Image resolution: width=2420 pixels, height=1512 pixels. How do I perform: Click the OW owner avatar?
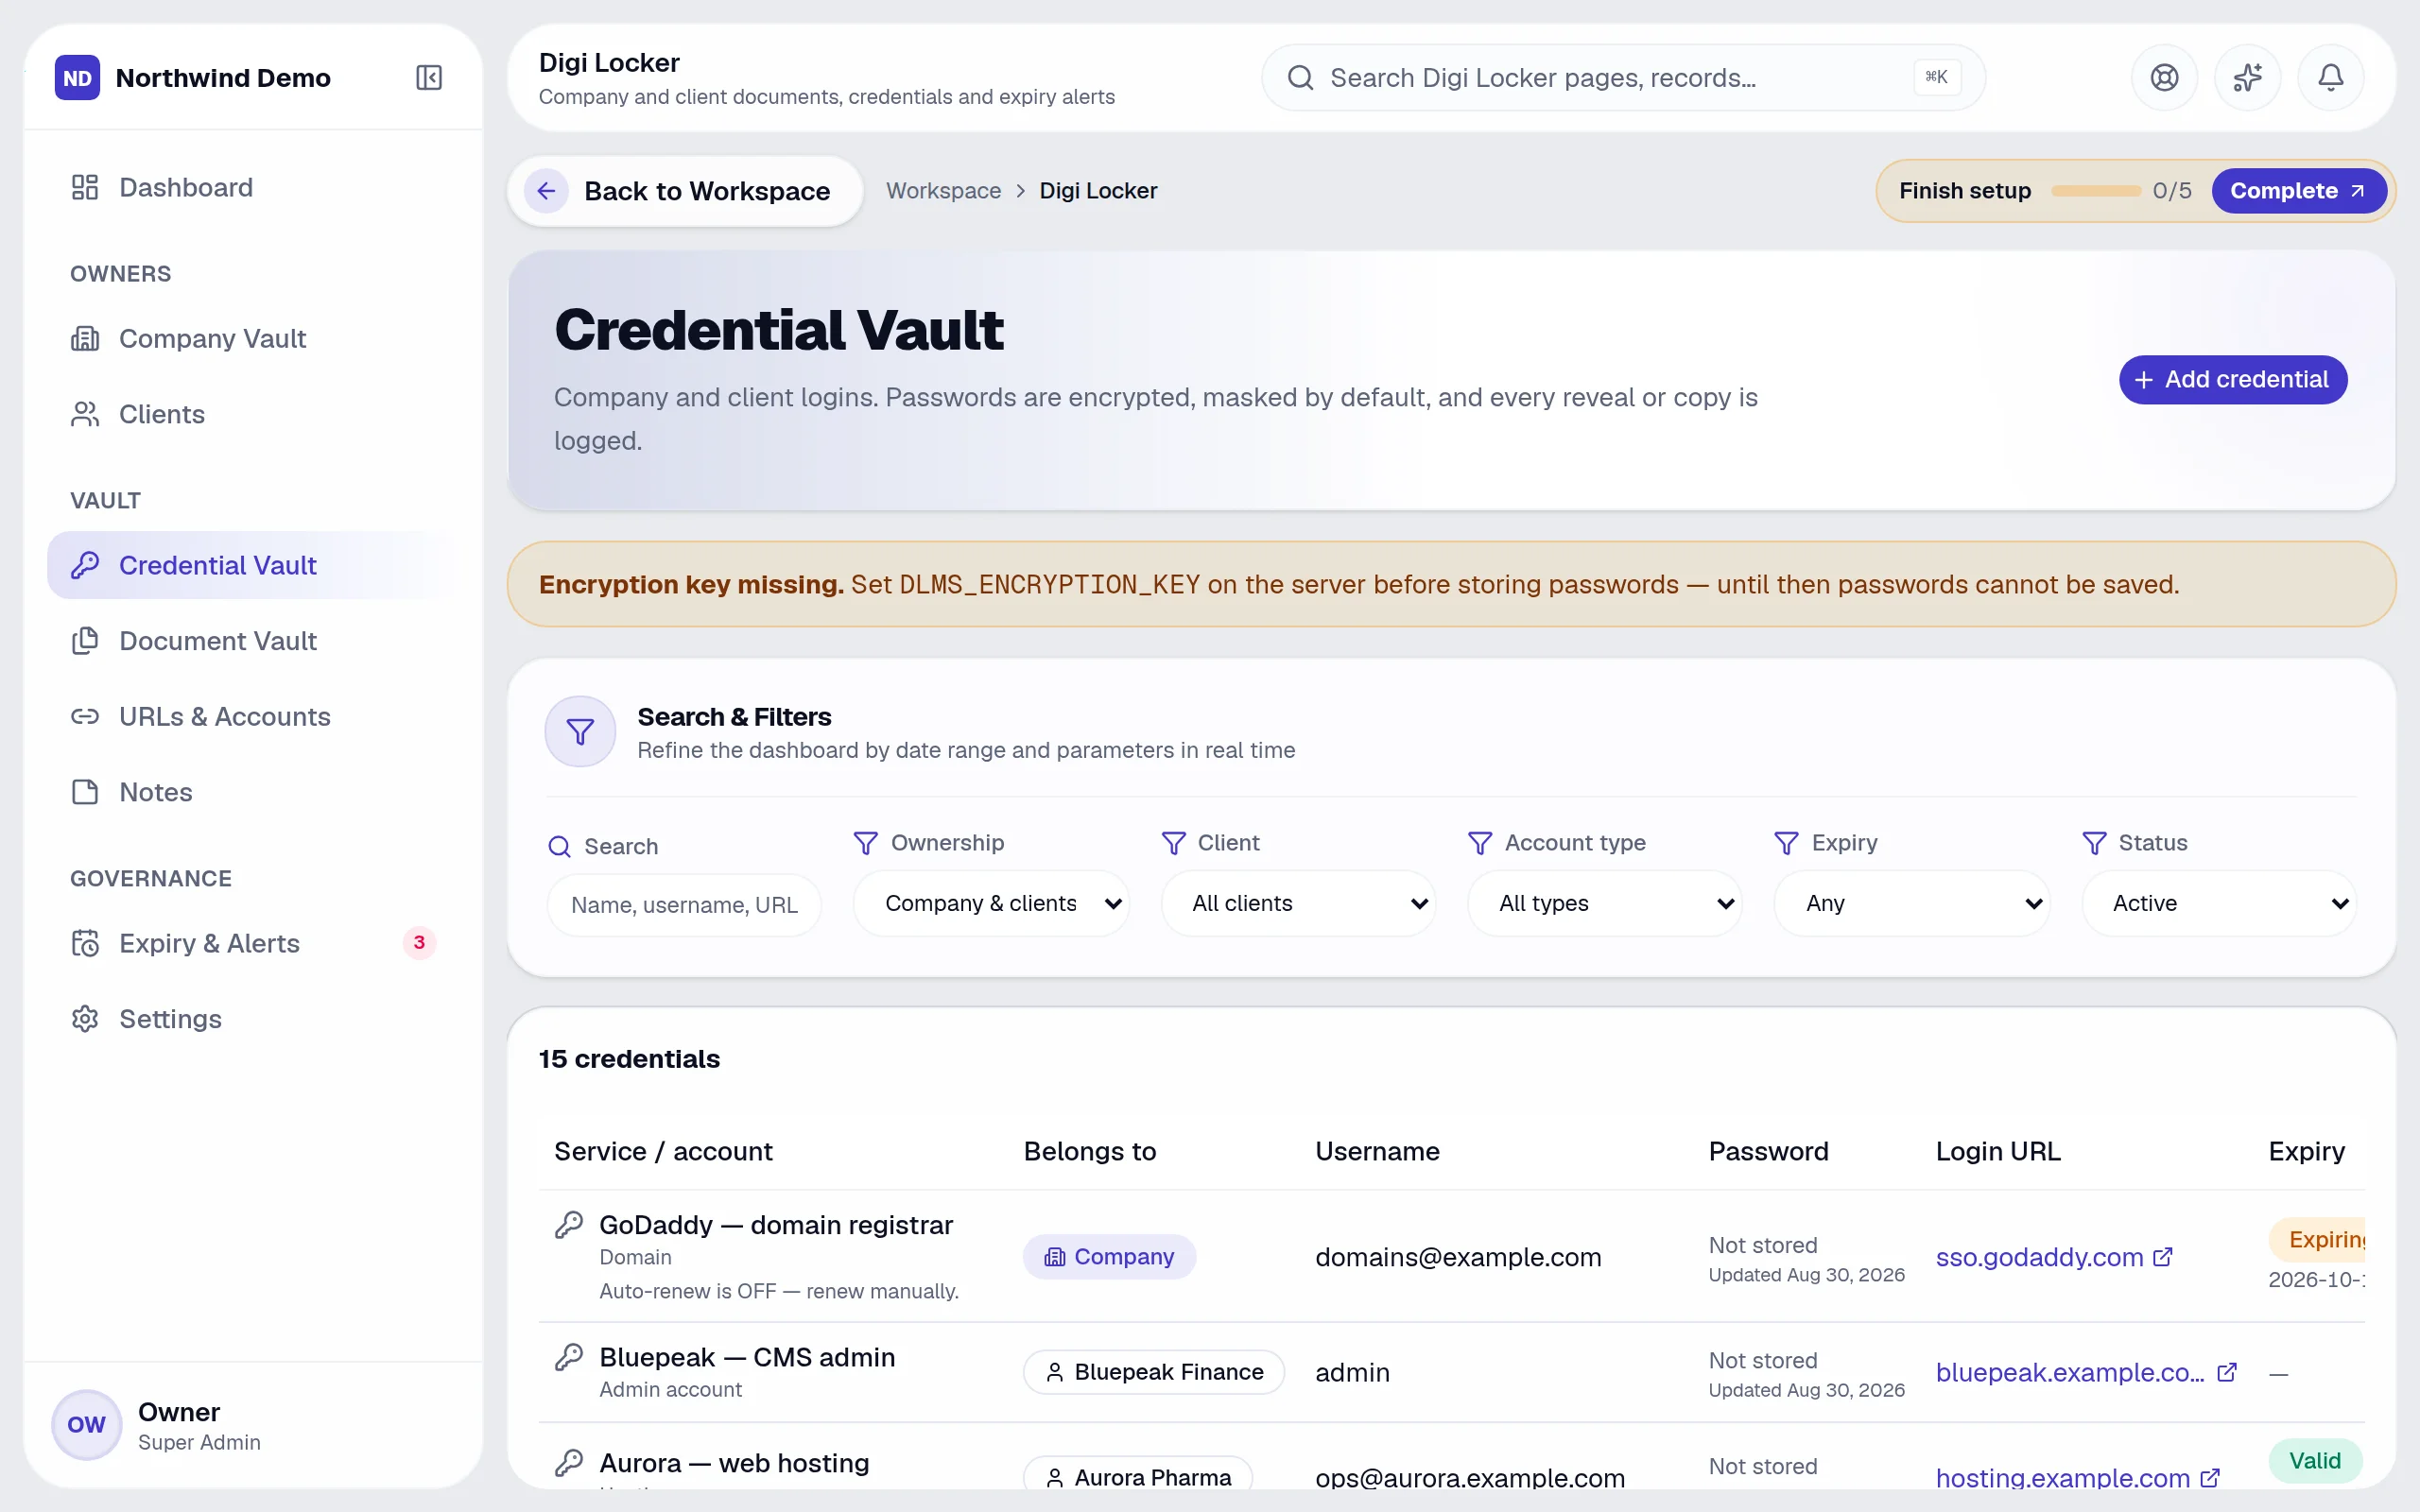(86, 1424)
